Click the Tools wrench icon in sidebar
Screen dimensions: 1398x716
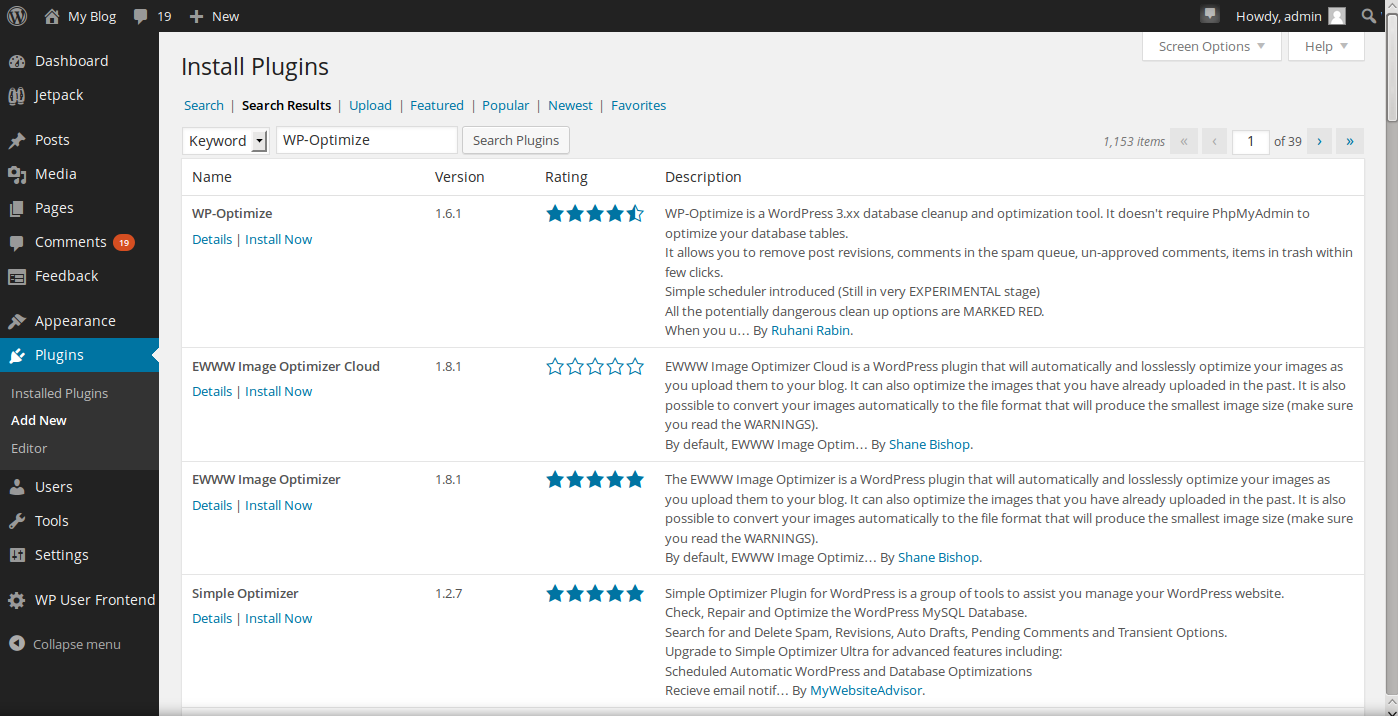tap(17, 521)
